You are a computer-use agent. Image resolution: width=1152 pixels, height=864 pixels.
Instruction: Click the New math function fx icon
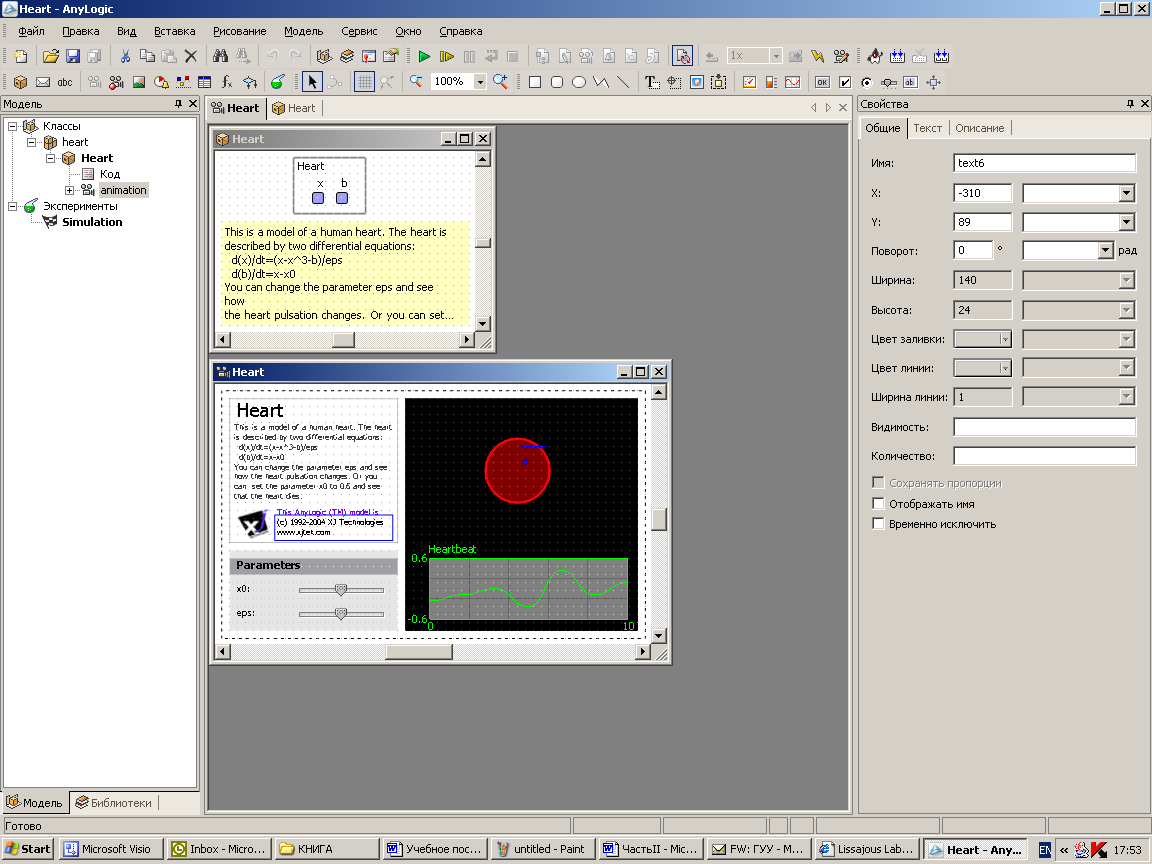(227, 82)
